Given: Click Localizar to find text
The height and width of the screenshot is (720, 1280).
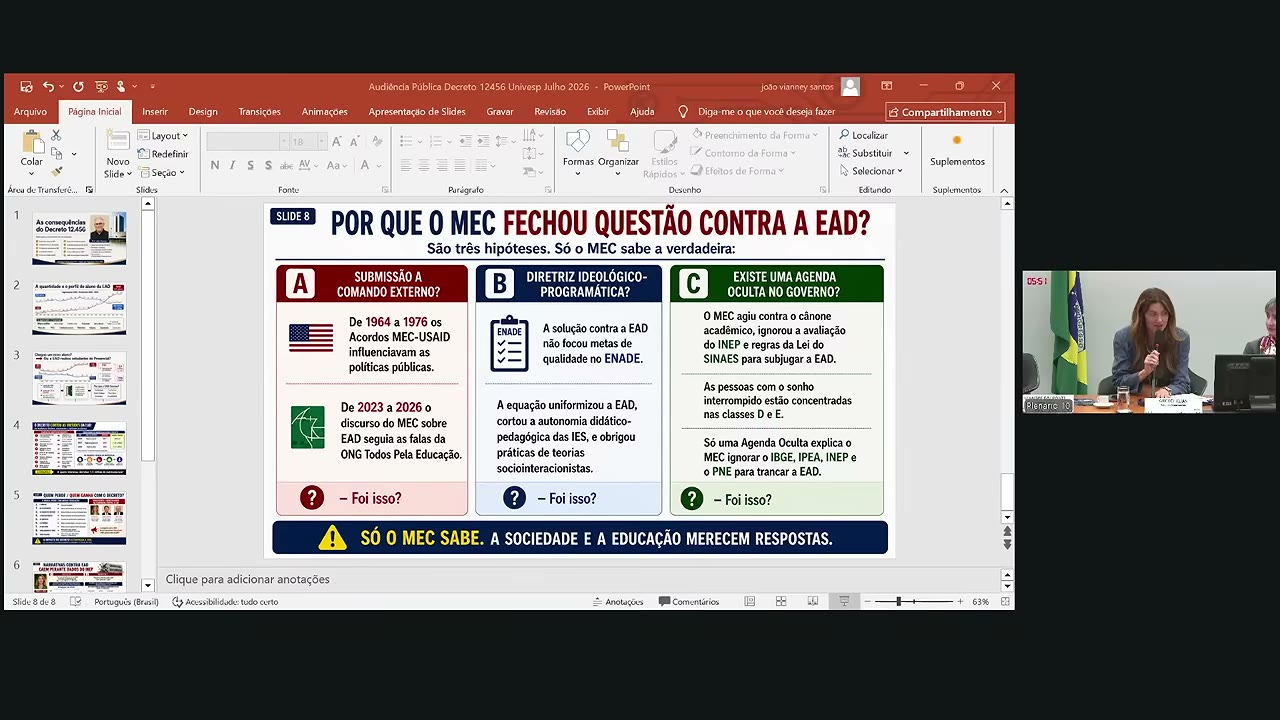Looking at the screenshot, I should point(863,135).
